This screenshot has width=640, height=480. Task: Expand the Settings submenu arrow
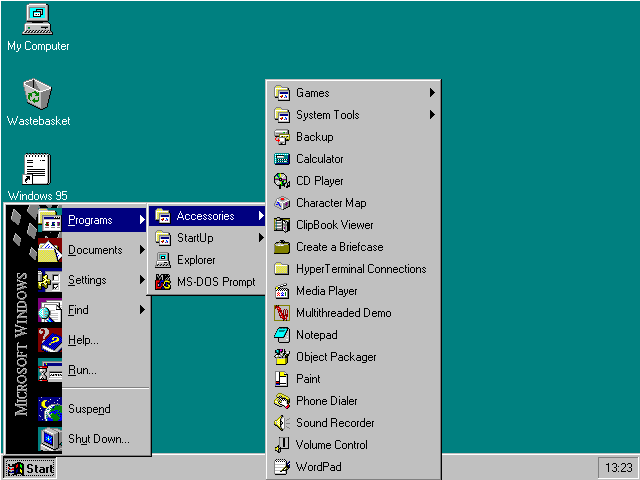click(x=142, y=280)
